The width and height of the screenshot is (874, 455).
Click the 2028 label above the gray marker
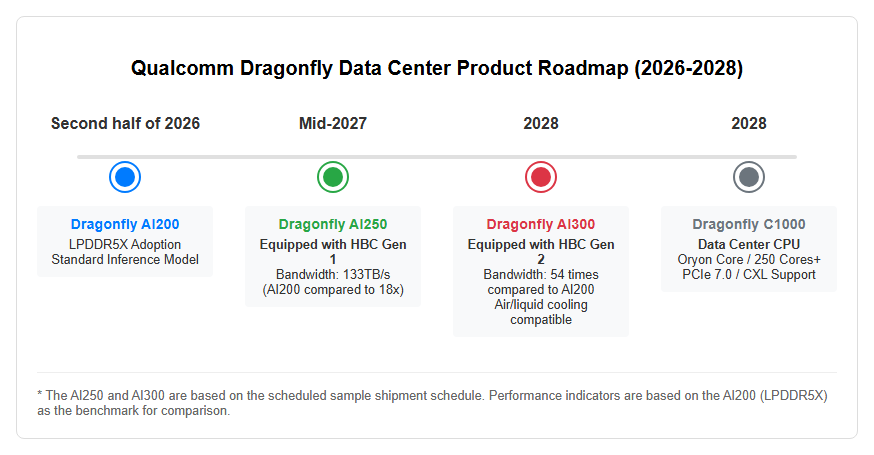[x=749, y=123]
